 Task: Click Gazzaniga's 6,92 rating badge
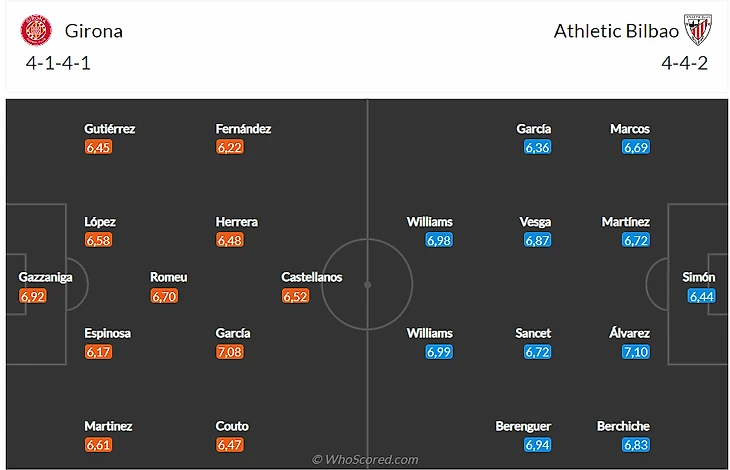(33, 296)
